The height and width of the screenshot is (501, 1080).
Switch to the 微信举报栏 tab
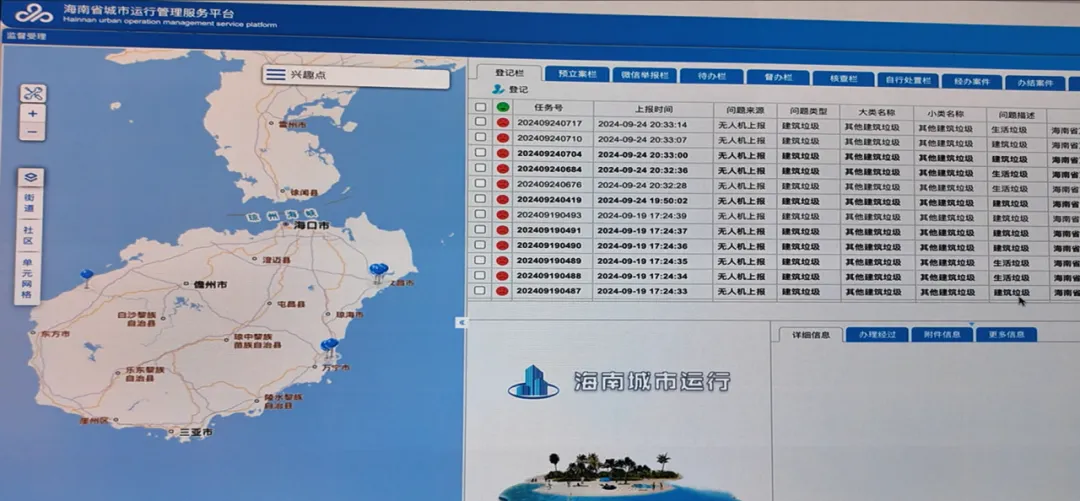point(644,75)
